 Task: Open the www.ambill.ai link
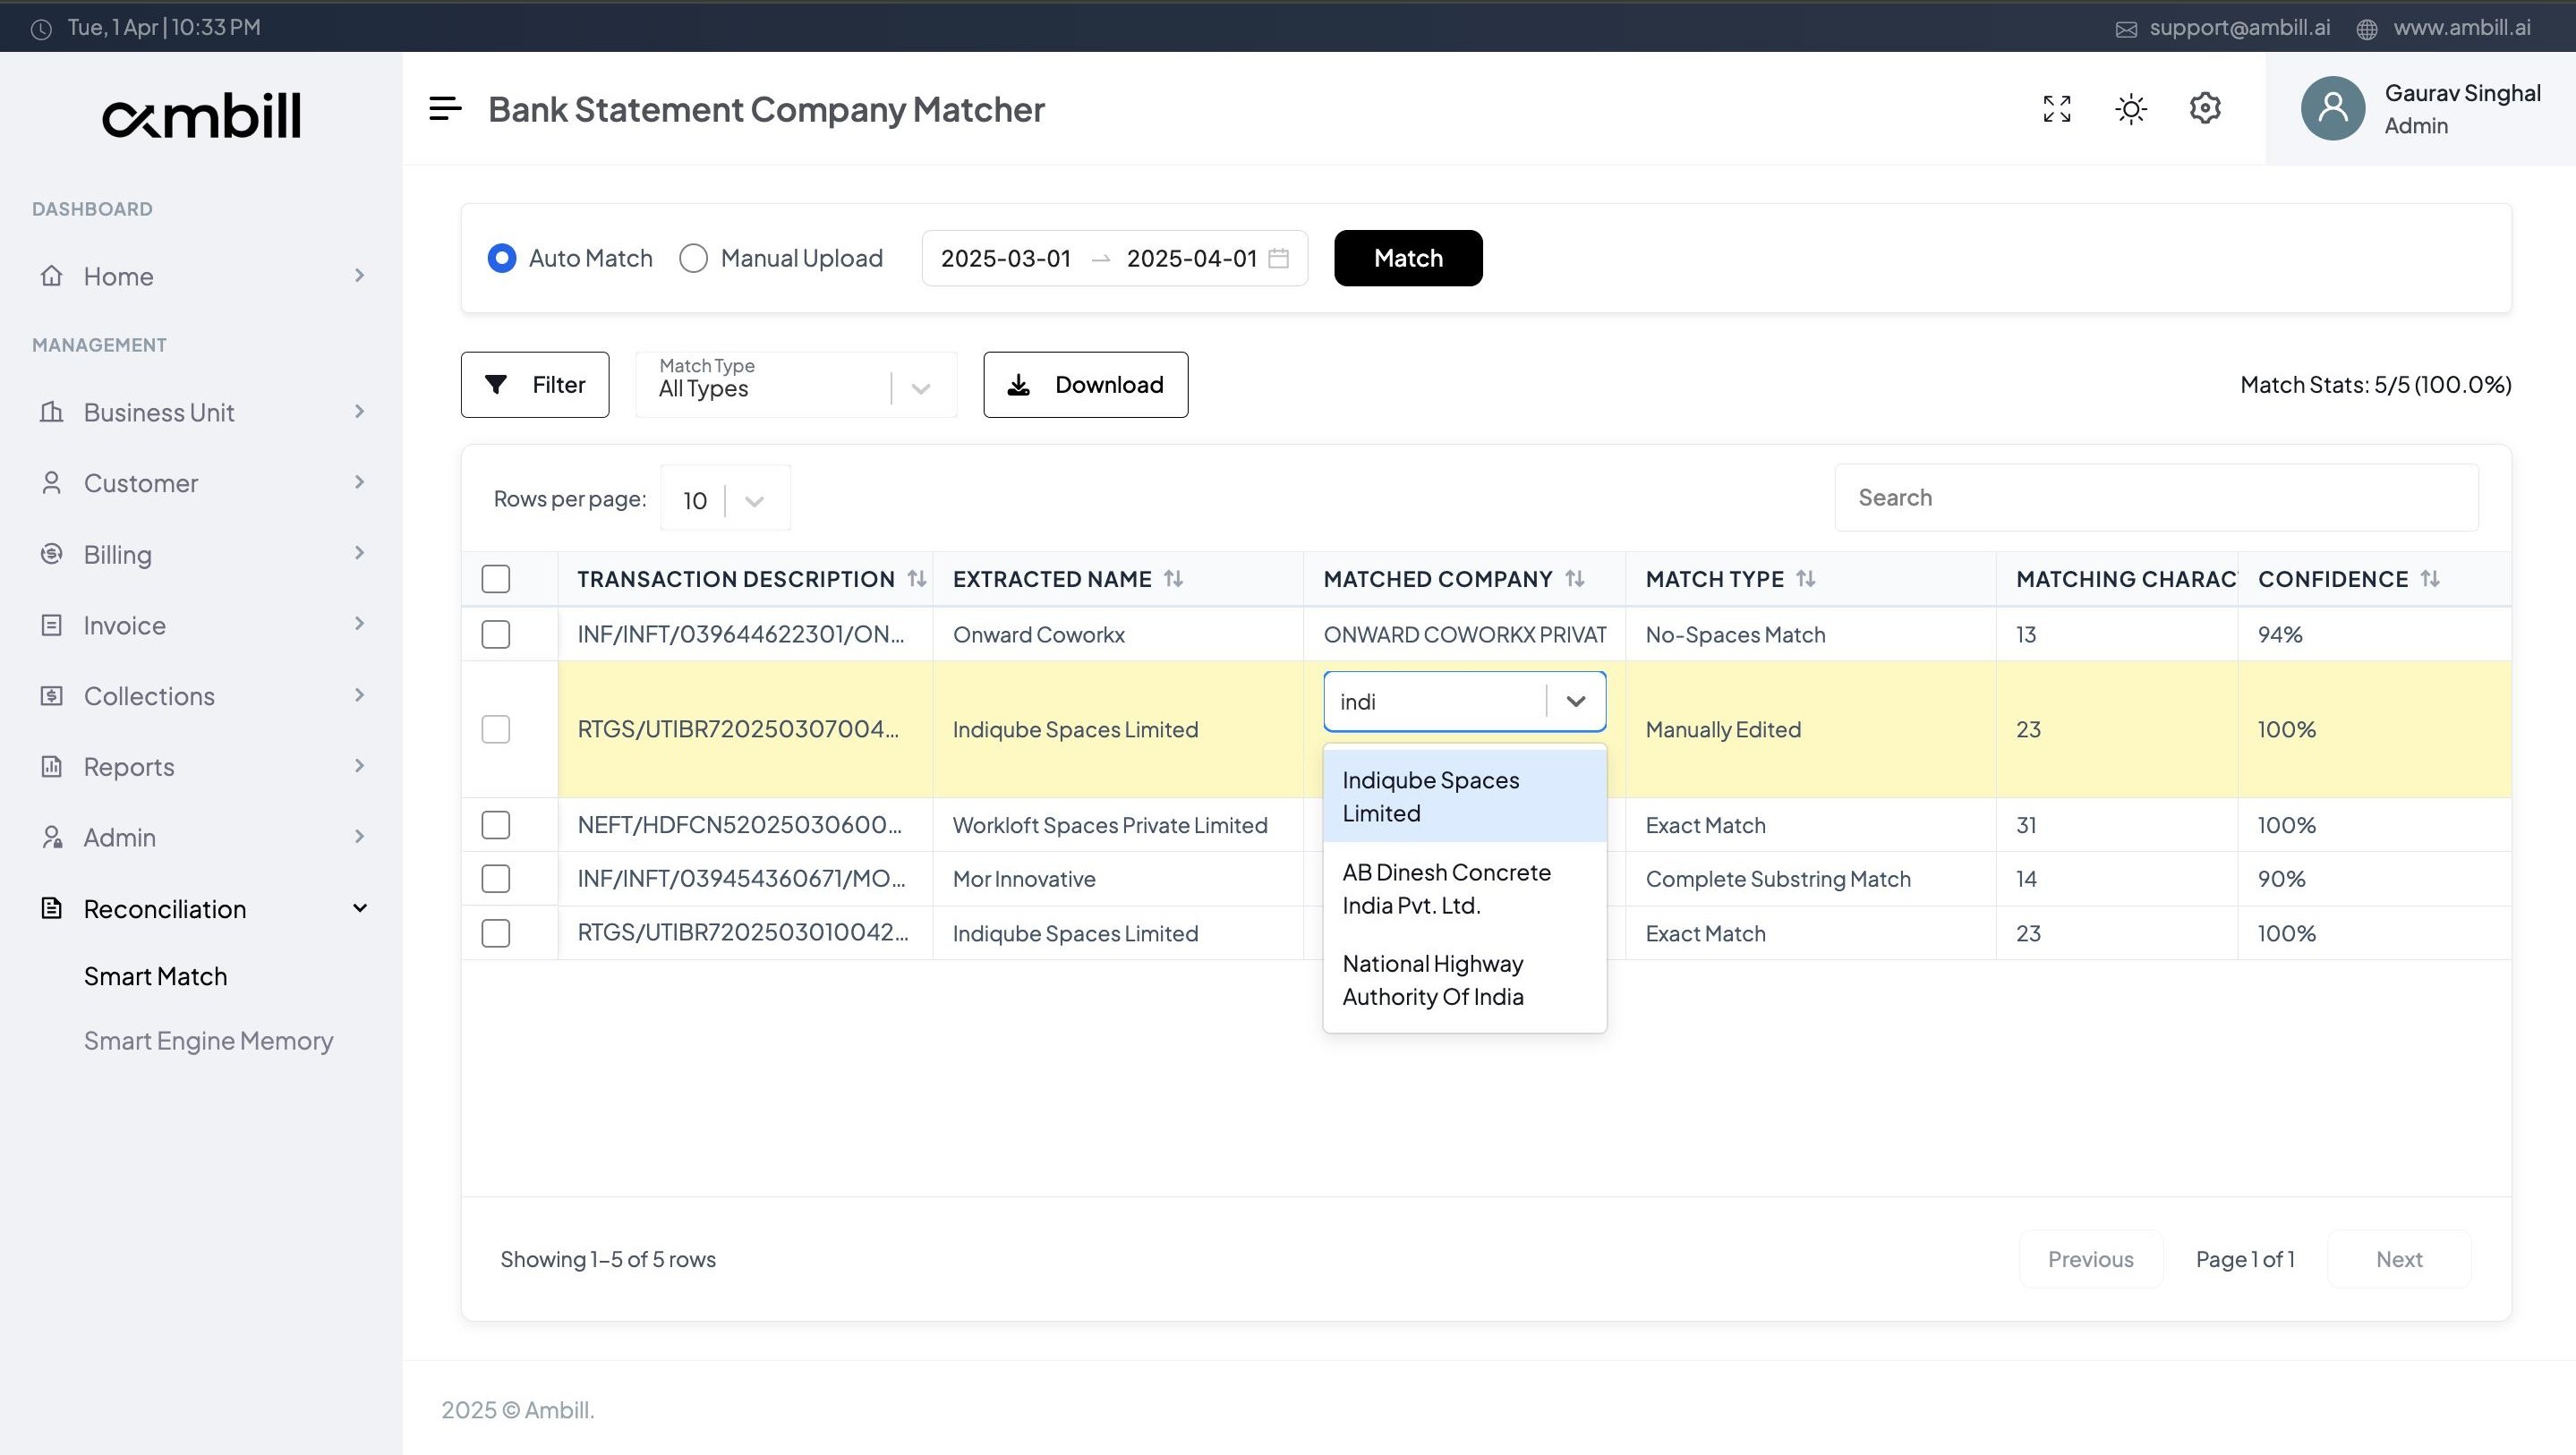tap(2461, 28)
